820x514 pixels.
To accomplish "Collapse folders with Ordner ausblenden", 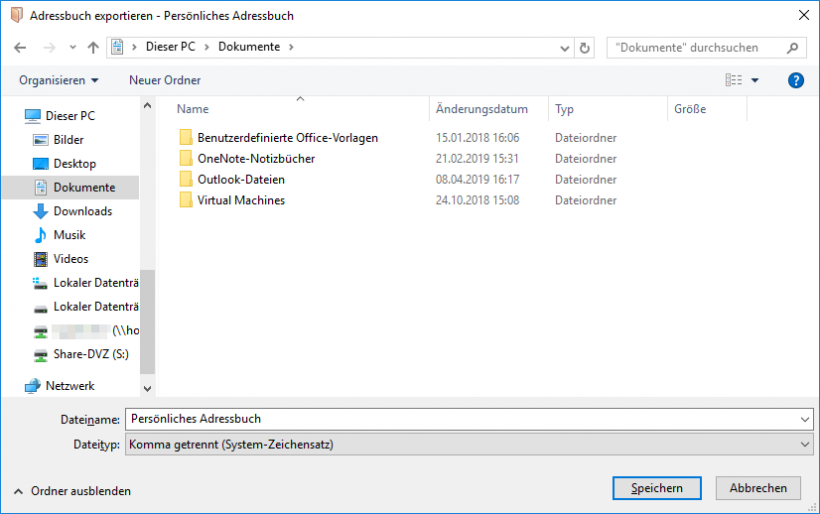I will (72, 491).
